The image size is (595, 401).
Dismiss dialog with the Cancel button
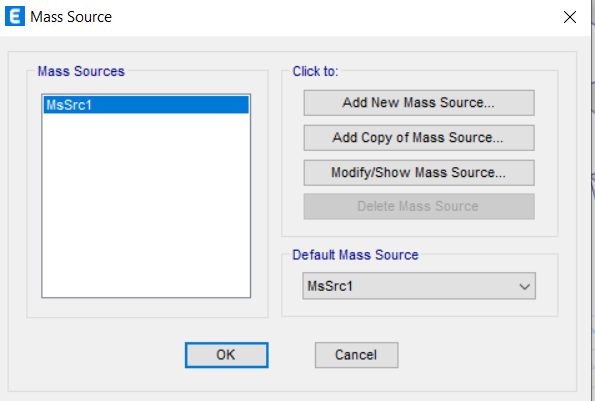[356, 355]
